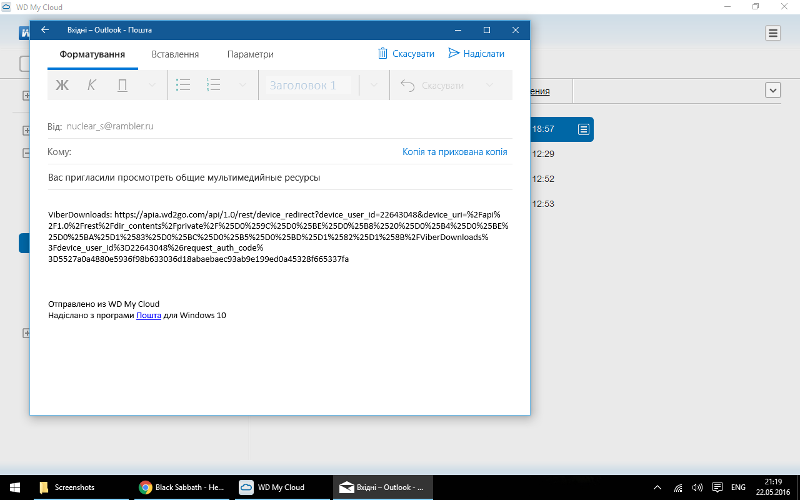Switch to the Outlook mail taskbar button

(383, 487)
